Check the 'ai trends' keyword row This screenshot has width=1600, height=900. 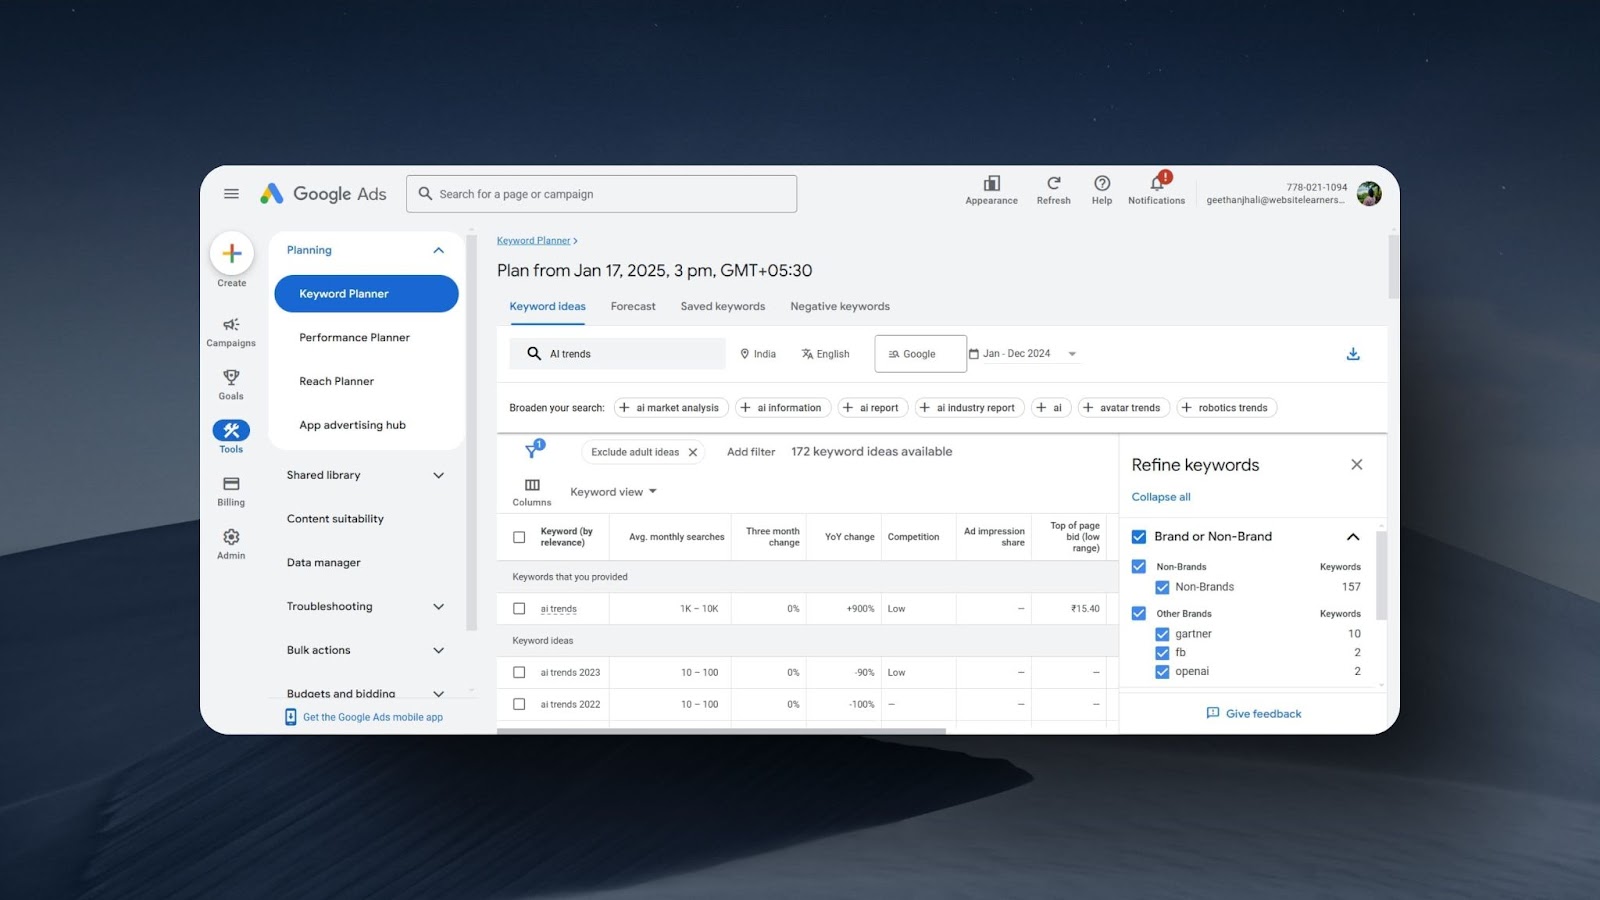(x=519, y=608)
